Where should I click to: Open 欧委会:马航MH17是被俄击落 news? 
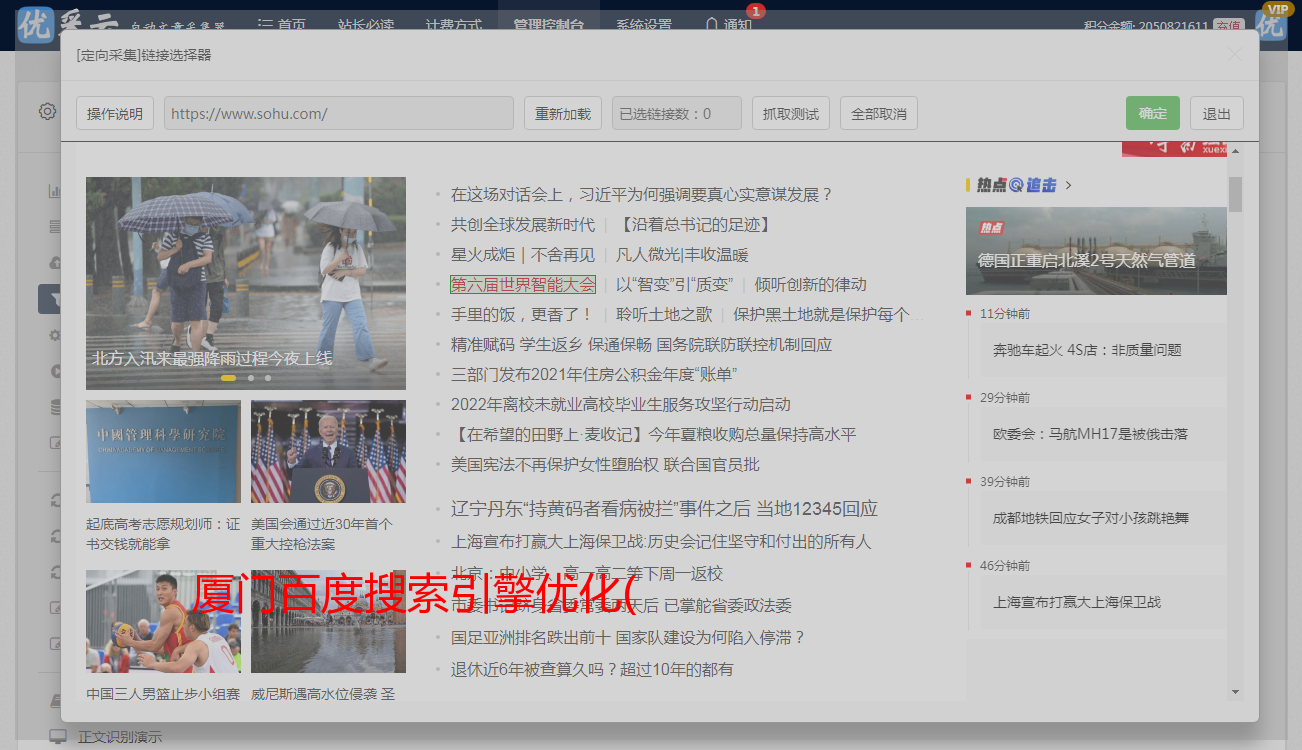1090,434
